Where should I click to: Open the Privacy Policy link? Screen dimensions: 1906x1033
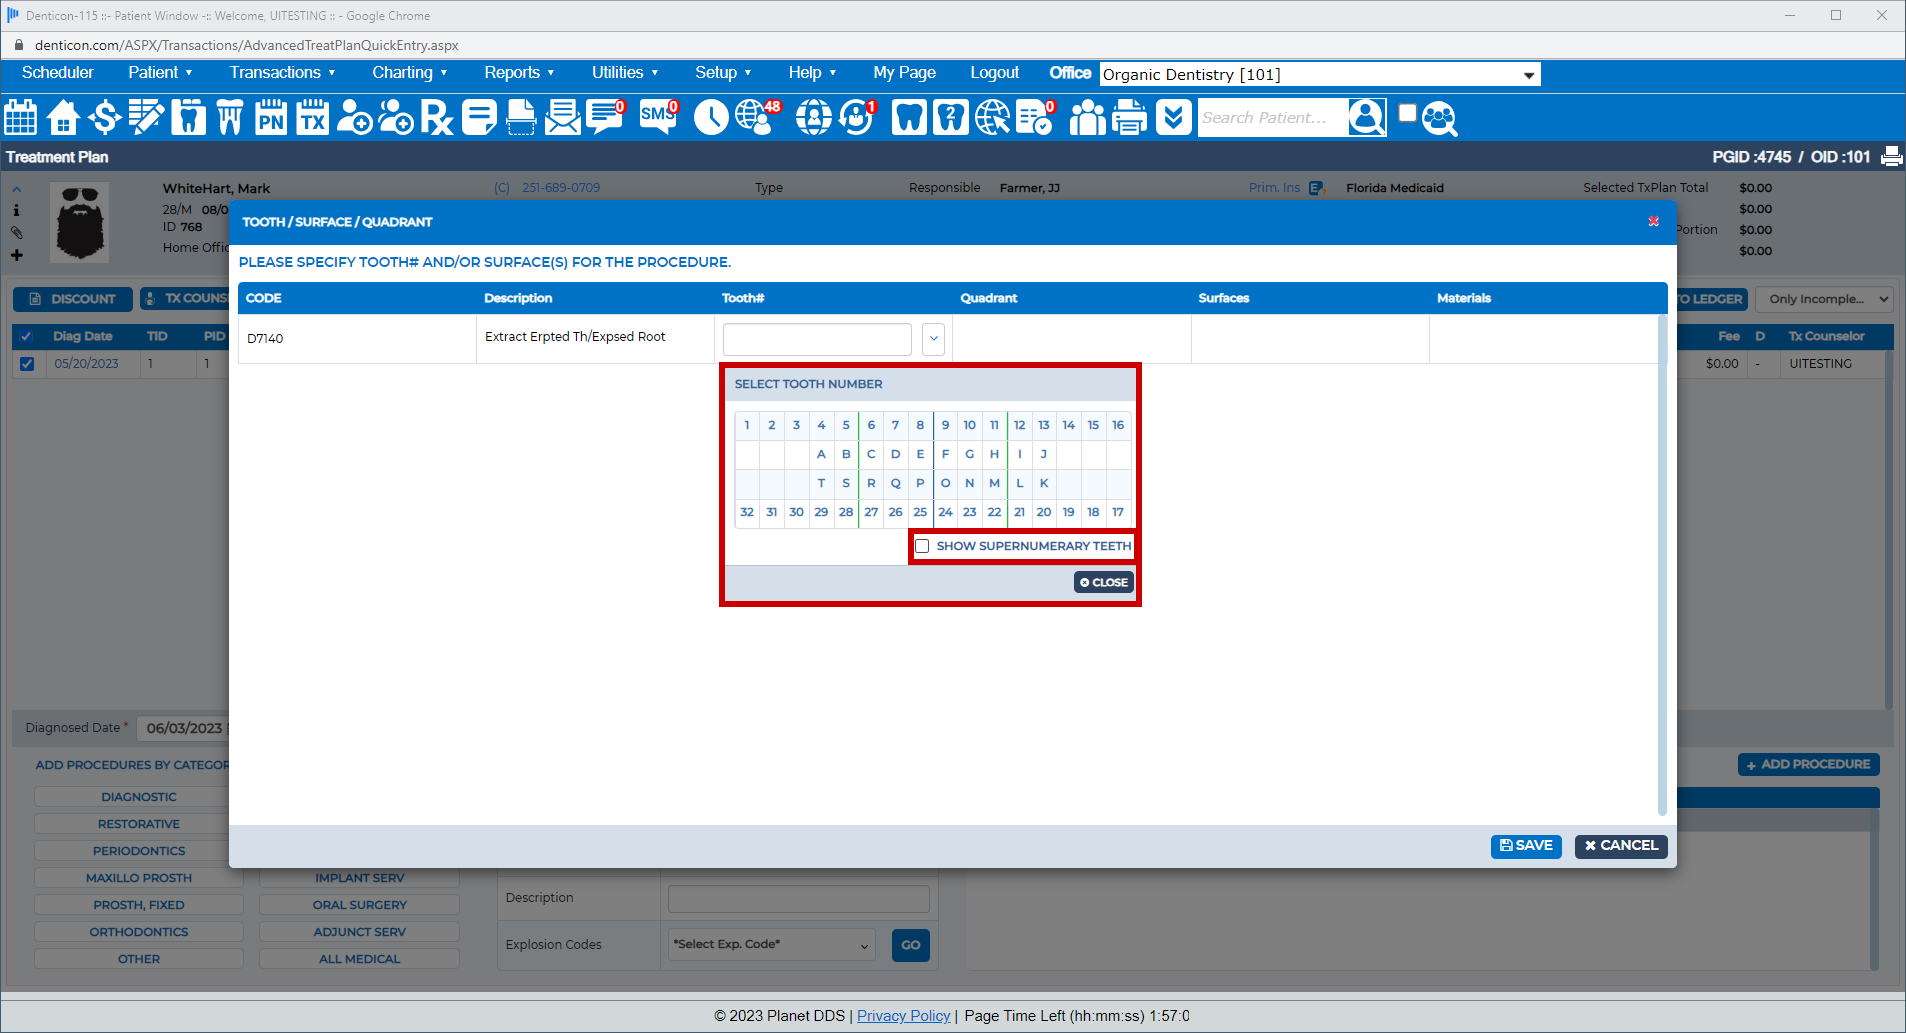903,1016
